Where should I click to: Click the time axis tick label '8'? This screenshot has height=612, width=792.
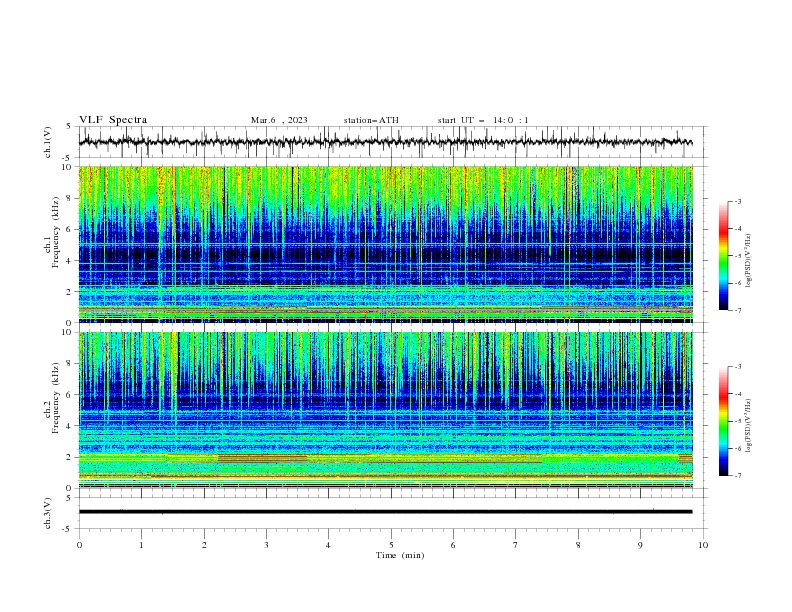(578, 545)
